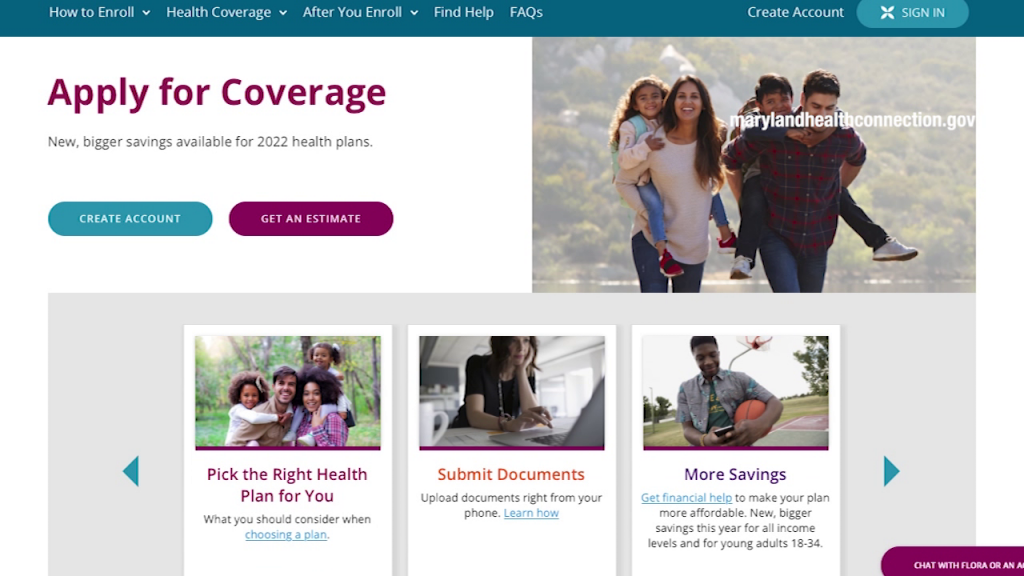Click the teal CREATE ACCOUNT button
This screenshot has height=576, width=1024.
tap(130, 219)
